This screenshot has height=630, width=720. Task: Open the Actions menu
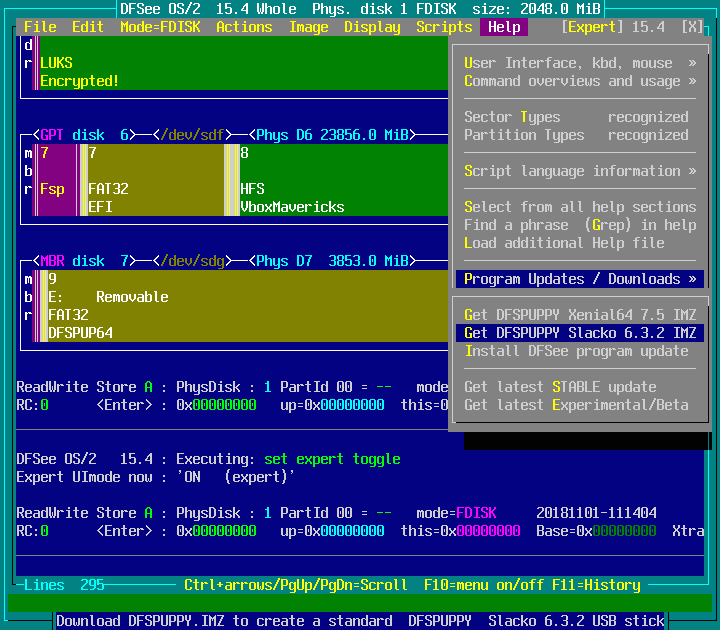244,27
